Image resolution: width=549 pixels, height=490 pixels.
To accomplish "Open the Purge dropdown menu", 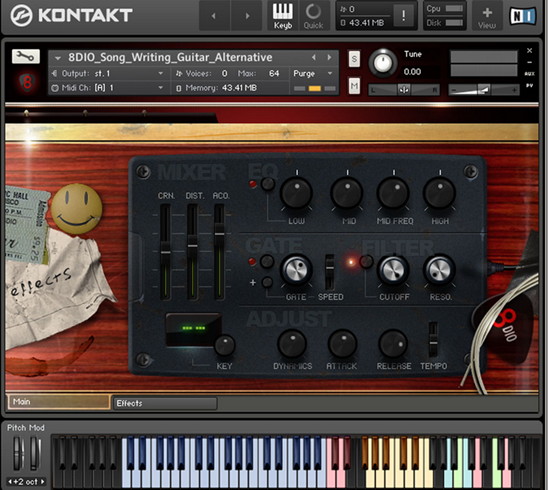I will tap(313, 74).
